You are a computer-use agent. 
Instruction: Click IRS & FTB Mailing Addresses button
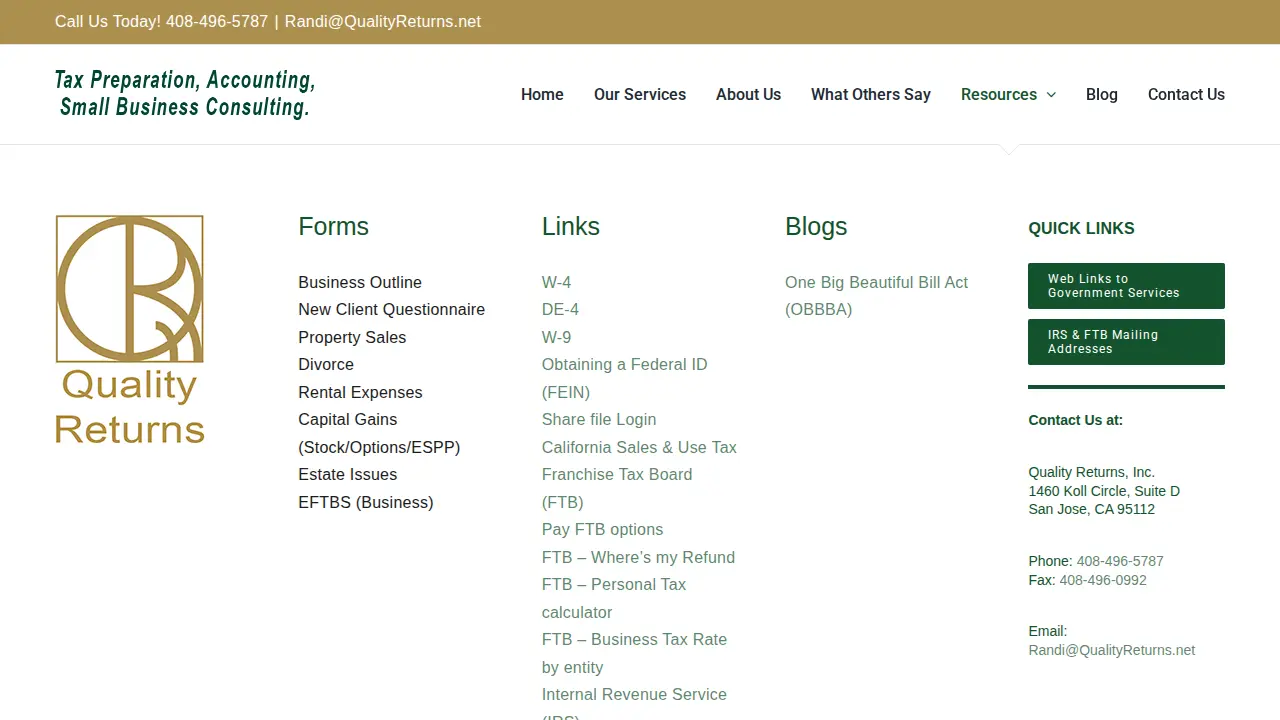1126,342
